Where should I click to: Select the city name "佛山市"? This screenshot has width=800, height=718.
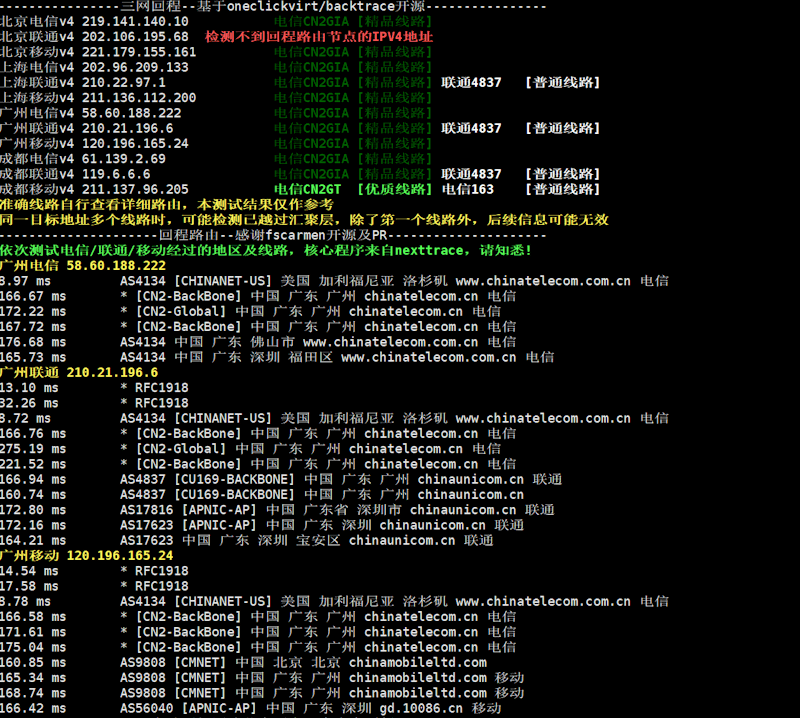point(272,343)
